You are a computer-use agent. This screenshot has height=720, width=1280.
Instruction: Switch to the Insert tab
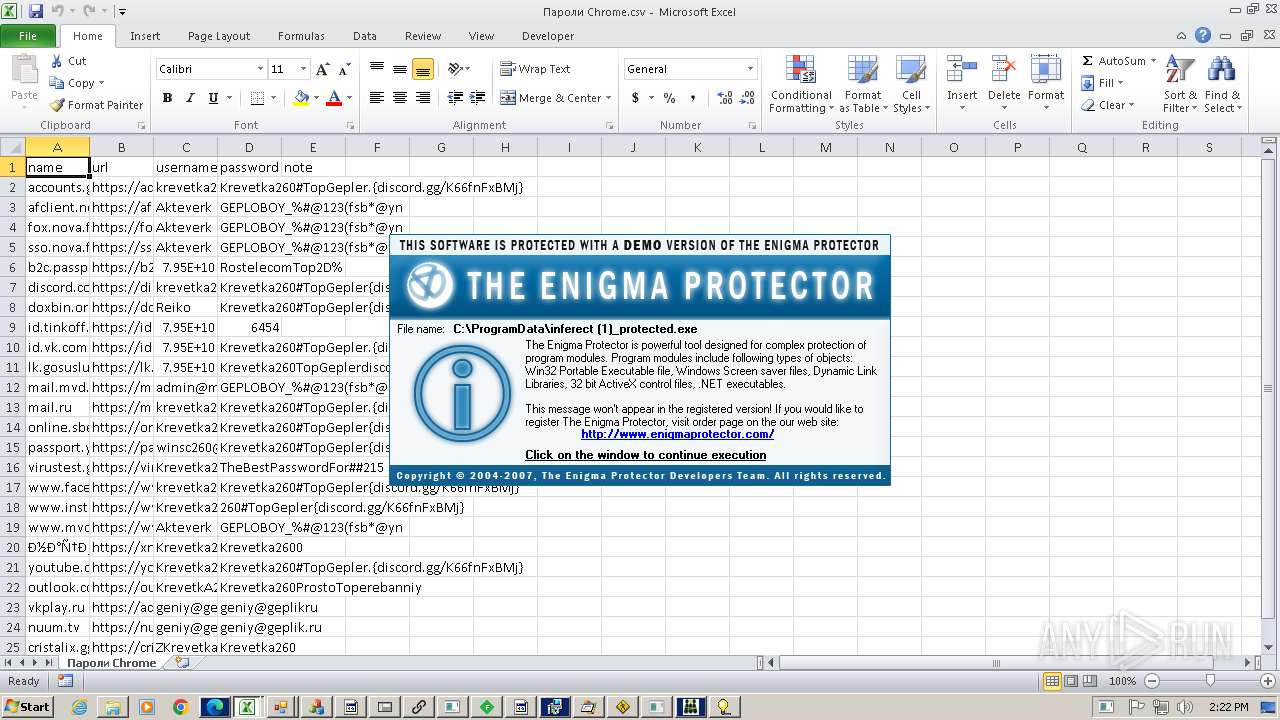coord(145,36)
